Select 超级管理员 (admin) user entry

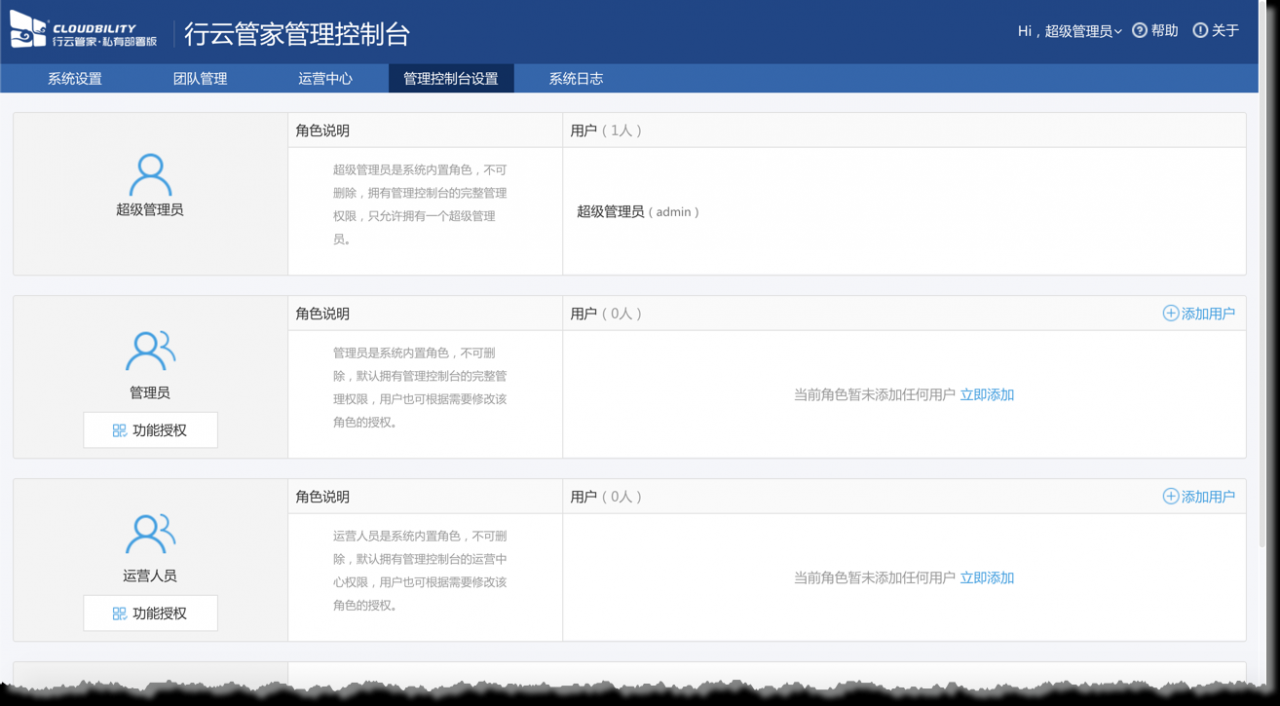click(x=638, y=212)
